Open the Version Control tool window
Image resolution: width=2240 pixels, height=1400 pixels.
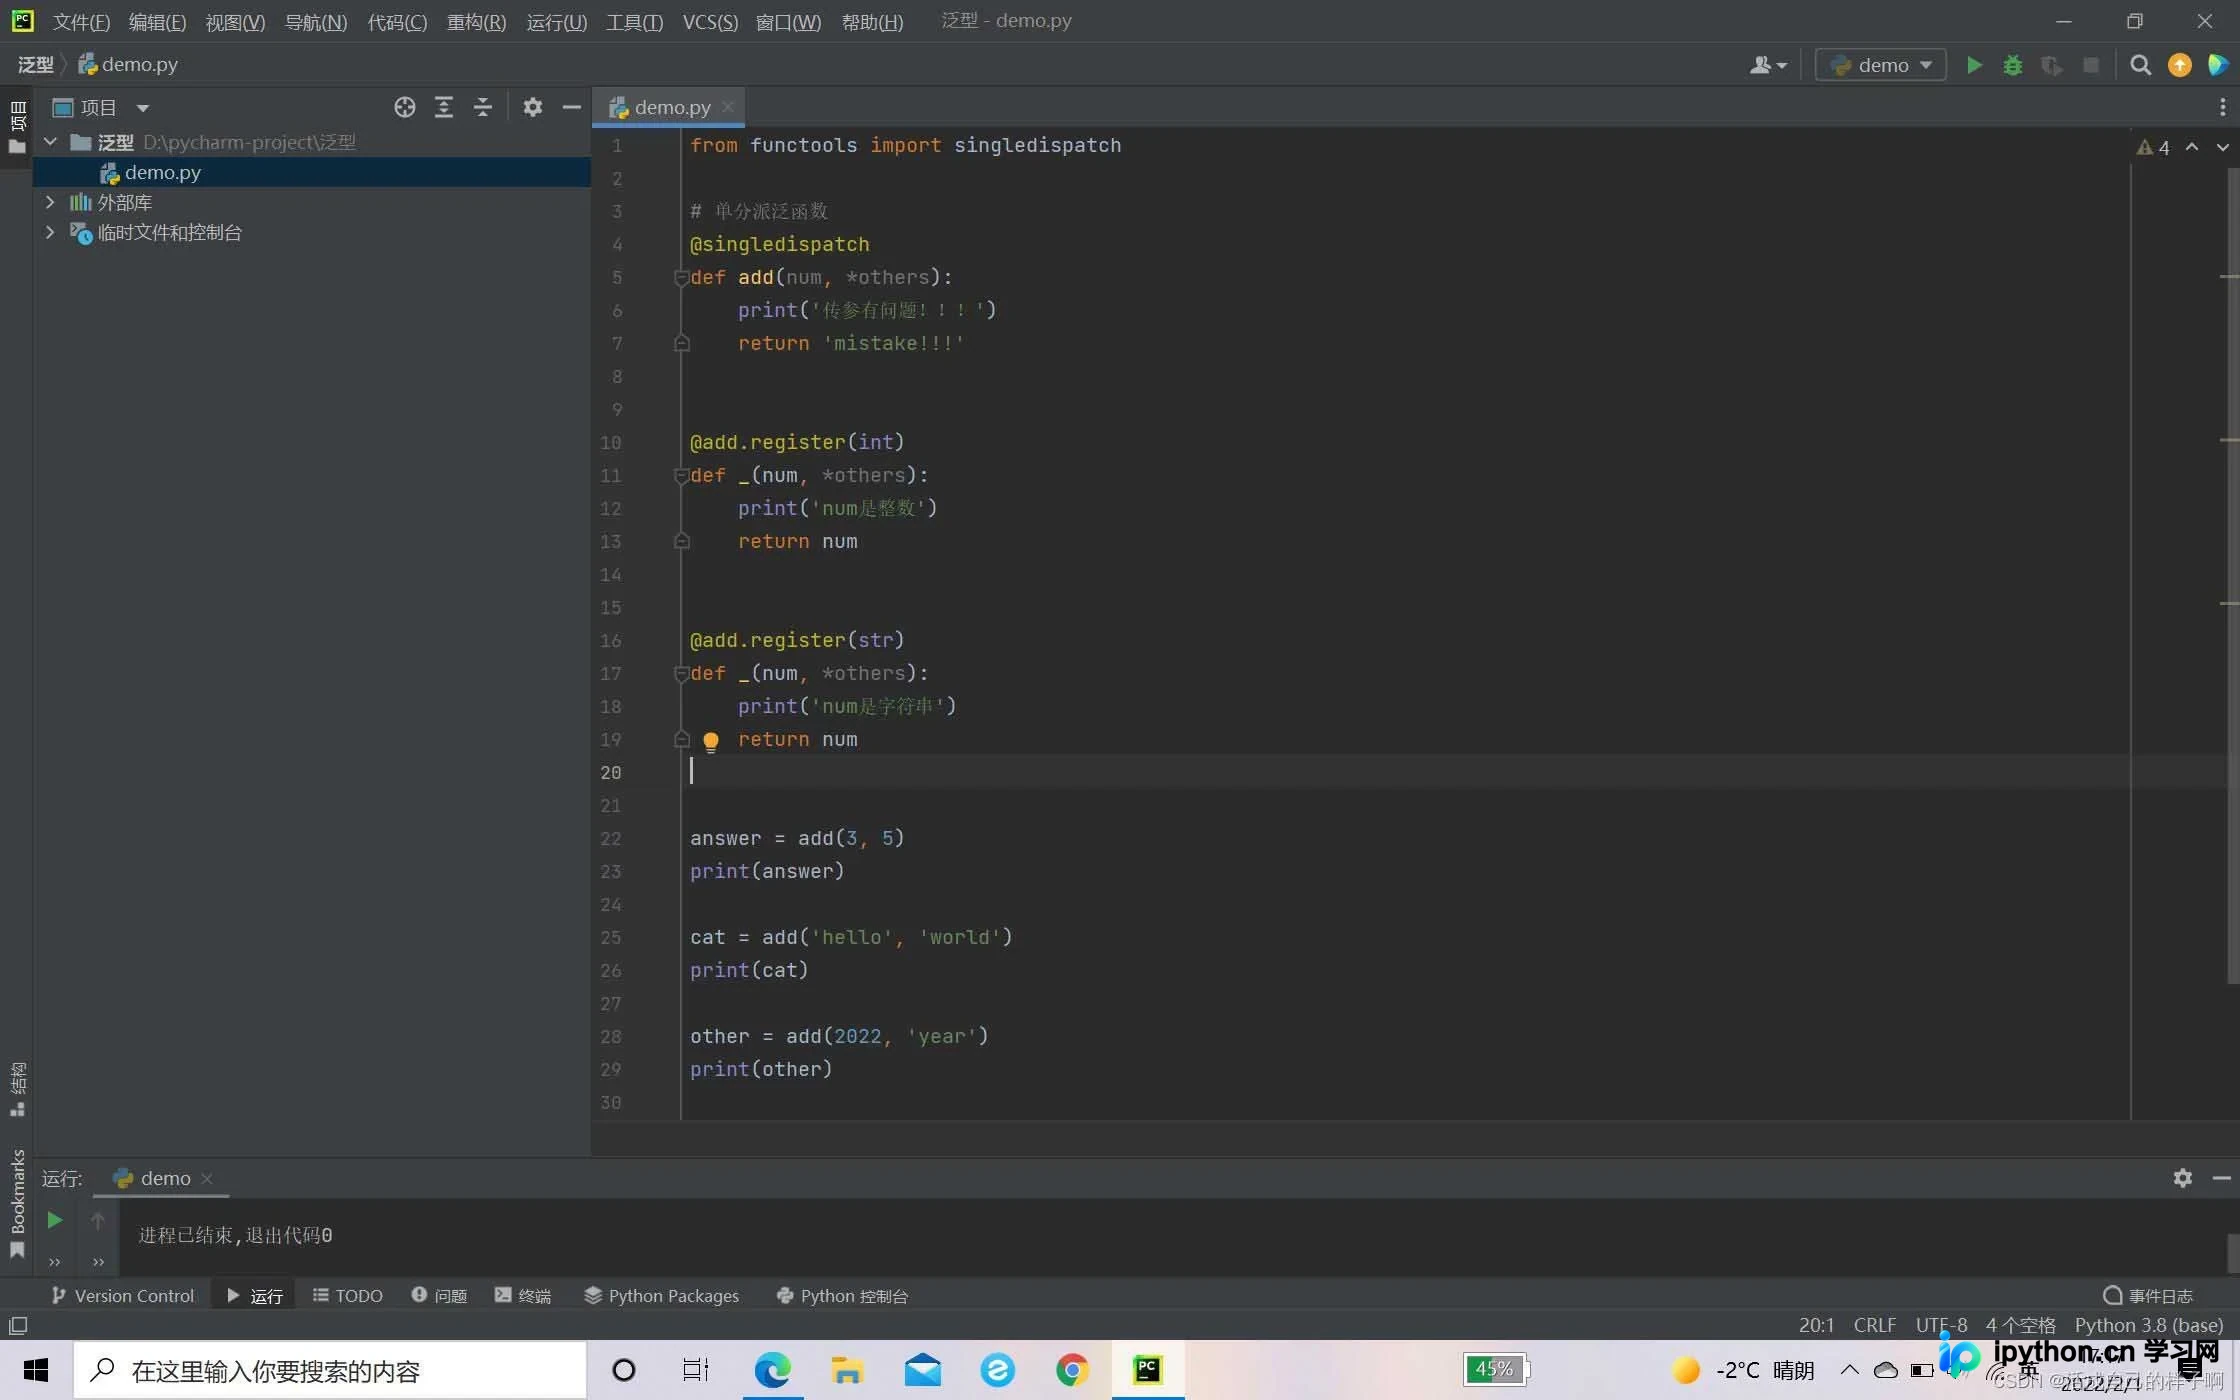coord(123,1296)
